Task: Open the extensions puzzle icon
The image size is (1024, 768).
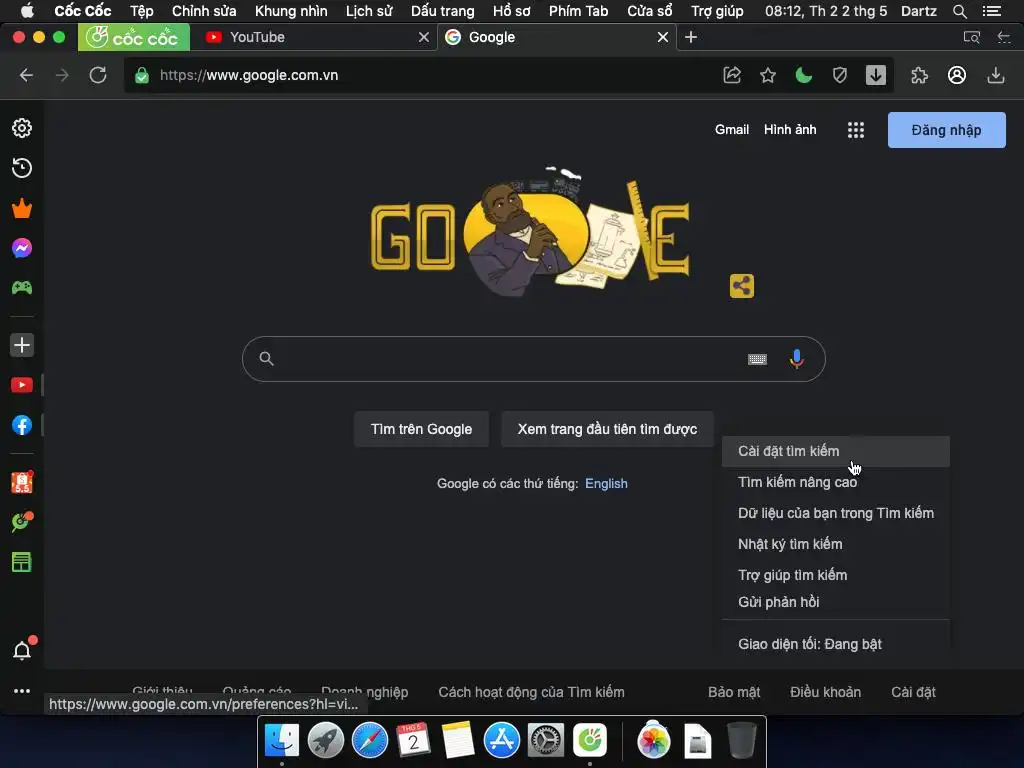Action: (920, 75)
